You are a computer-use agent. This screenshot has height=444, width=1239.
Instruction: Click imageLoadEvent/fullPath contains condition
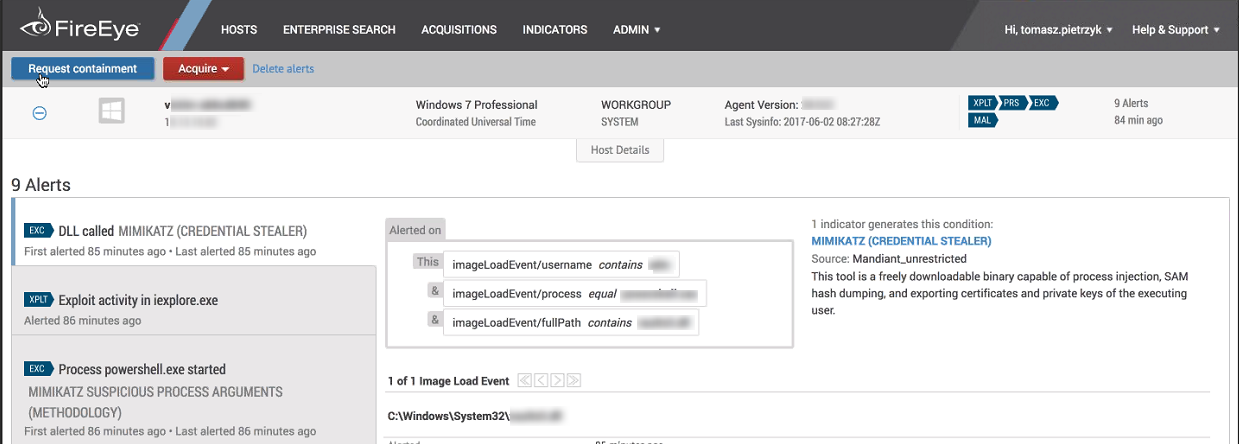tap(570, 322)
